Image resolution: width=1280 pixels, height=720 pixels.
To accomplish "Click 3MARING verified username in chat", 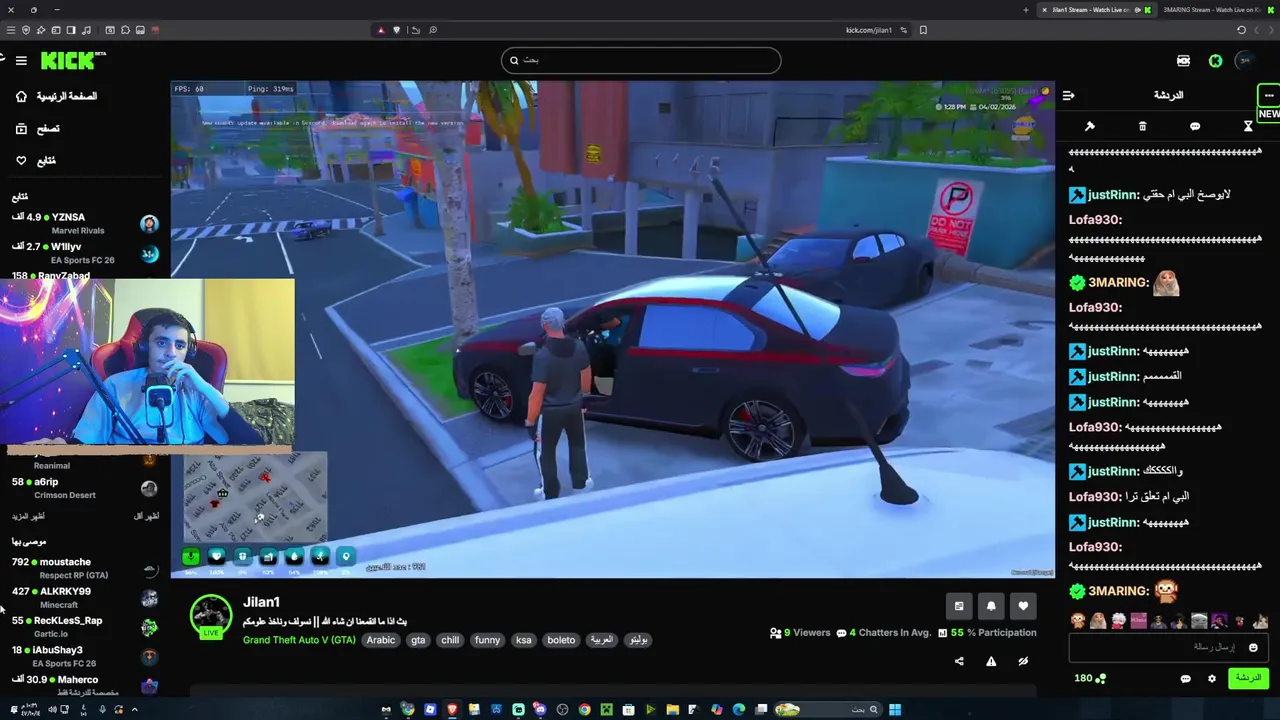I will [1118, 283].
